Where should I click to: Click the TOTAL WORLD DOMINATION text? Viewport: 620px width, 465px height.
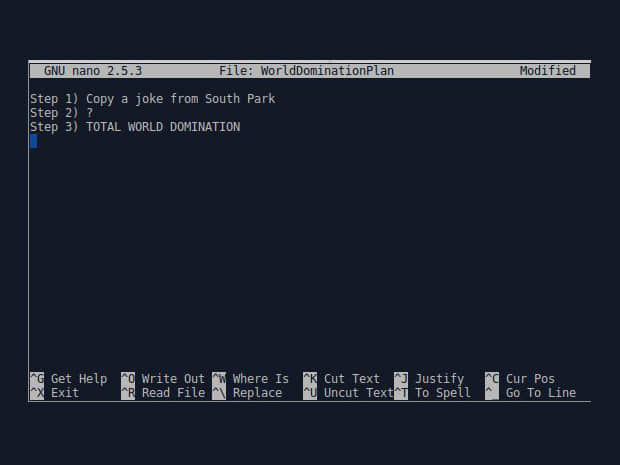163,127
